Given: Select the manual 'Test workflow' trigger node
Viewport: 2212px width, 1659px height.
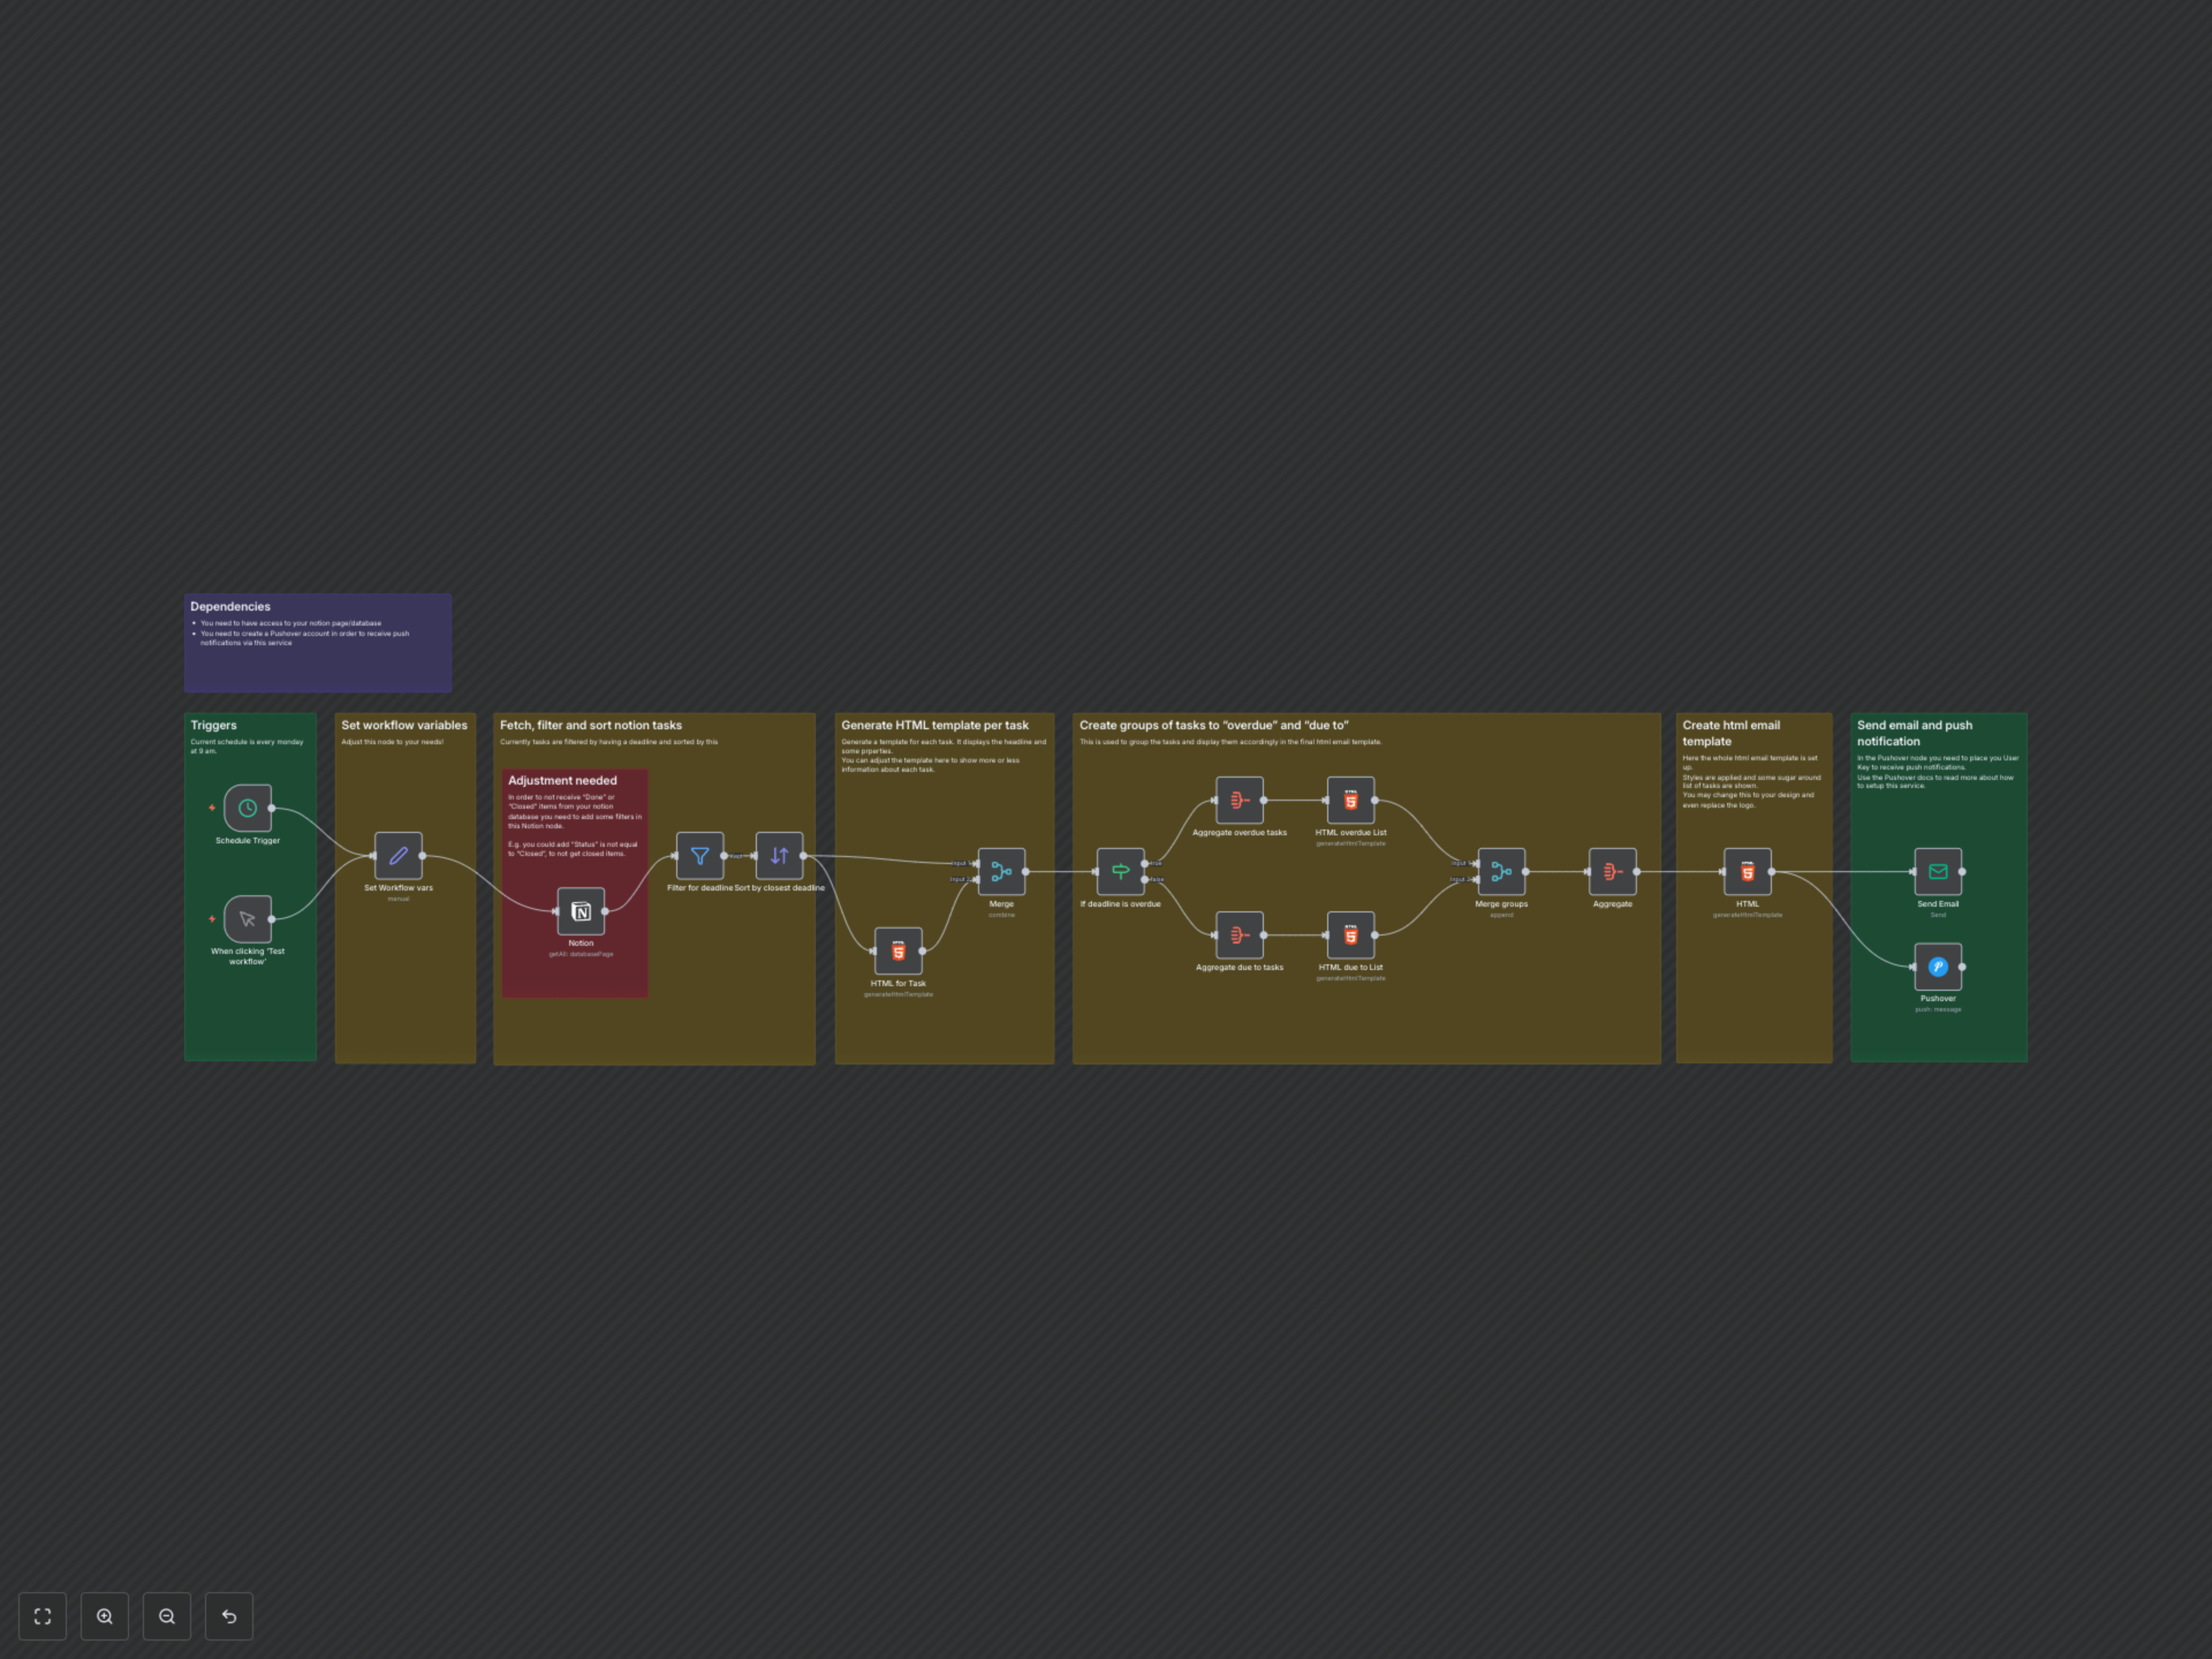Looking at the screenshot, I should pos(247,919).
